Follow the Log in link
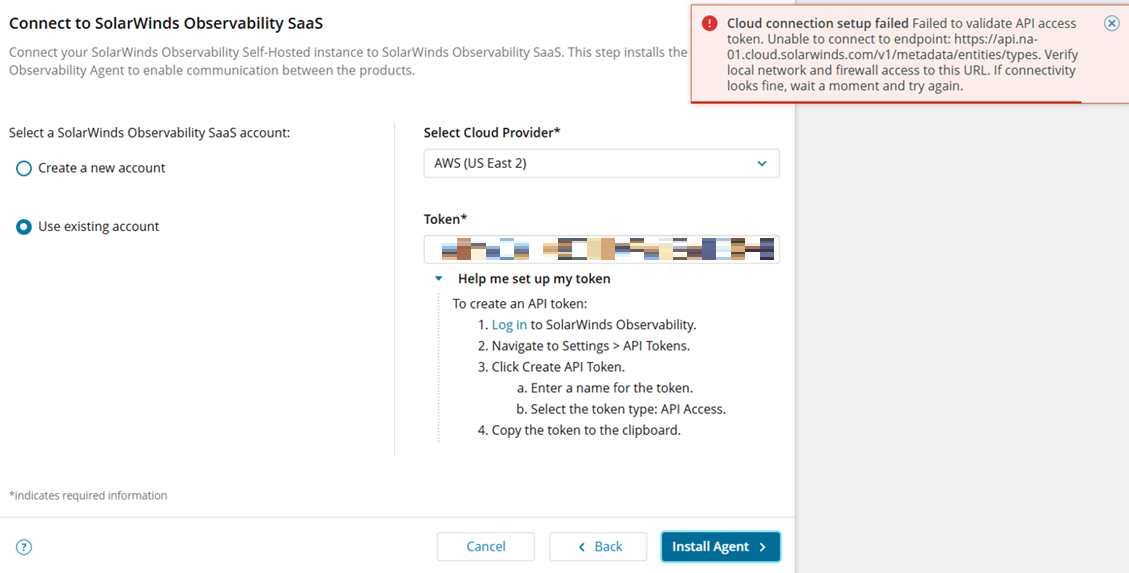The width and height of the screenshot is (1129, 573). (509, 325)
